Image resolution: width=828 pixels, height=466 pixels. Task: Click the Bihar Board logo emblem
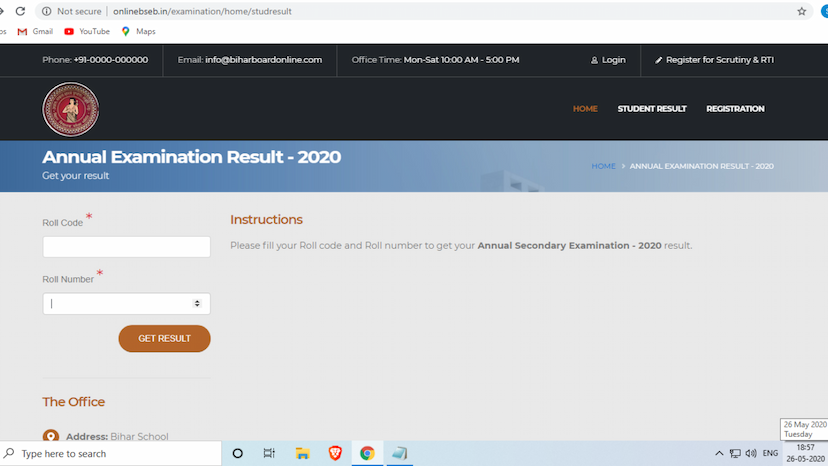click(x=71, y=109)
